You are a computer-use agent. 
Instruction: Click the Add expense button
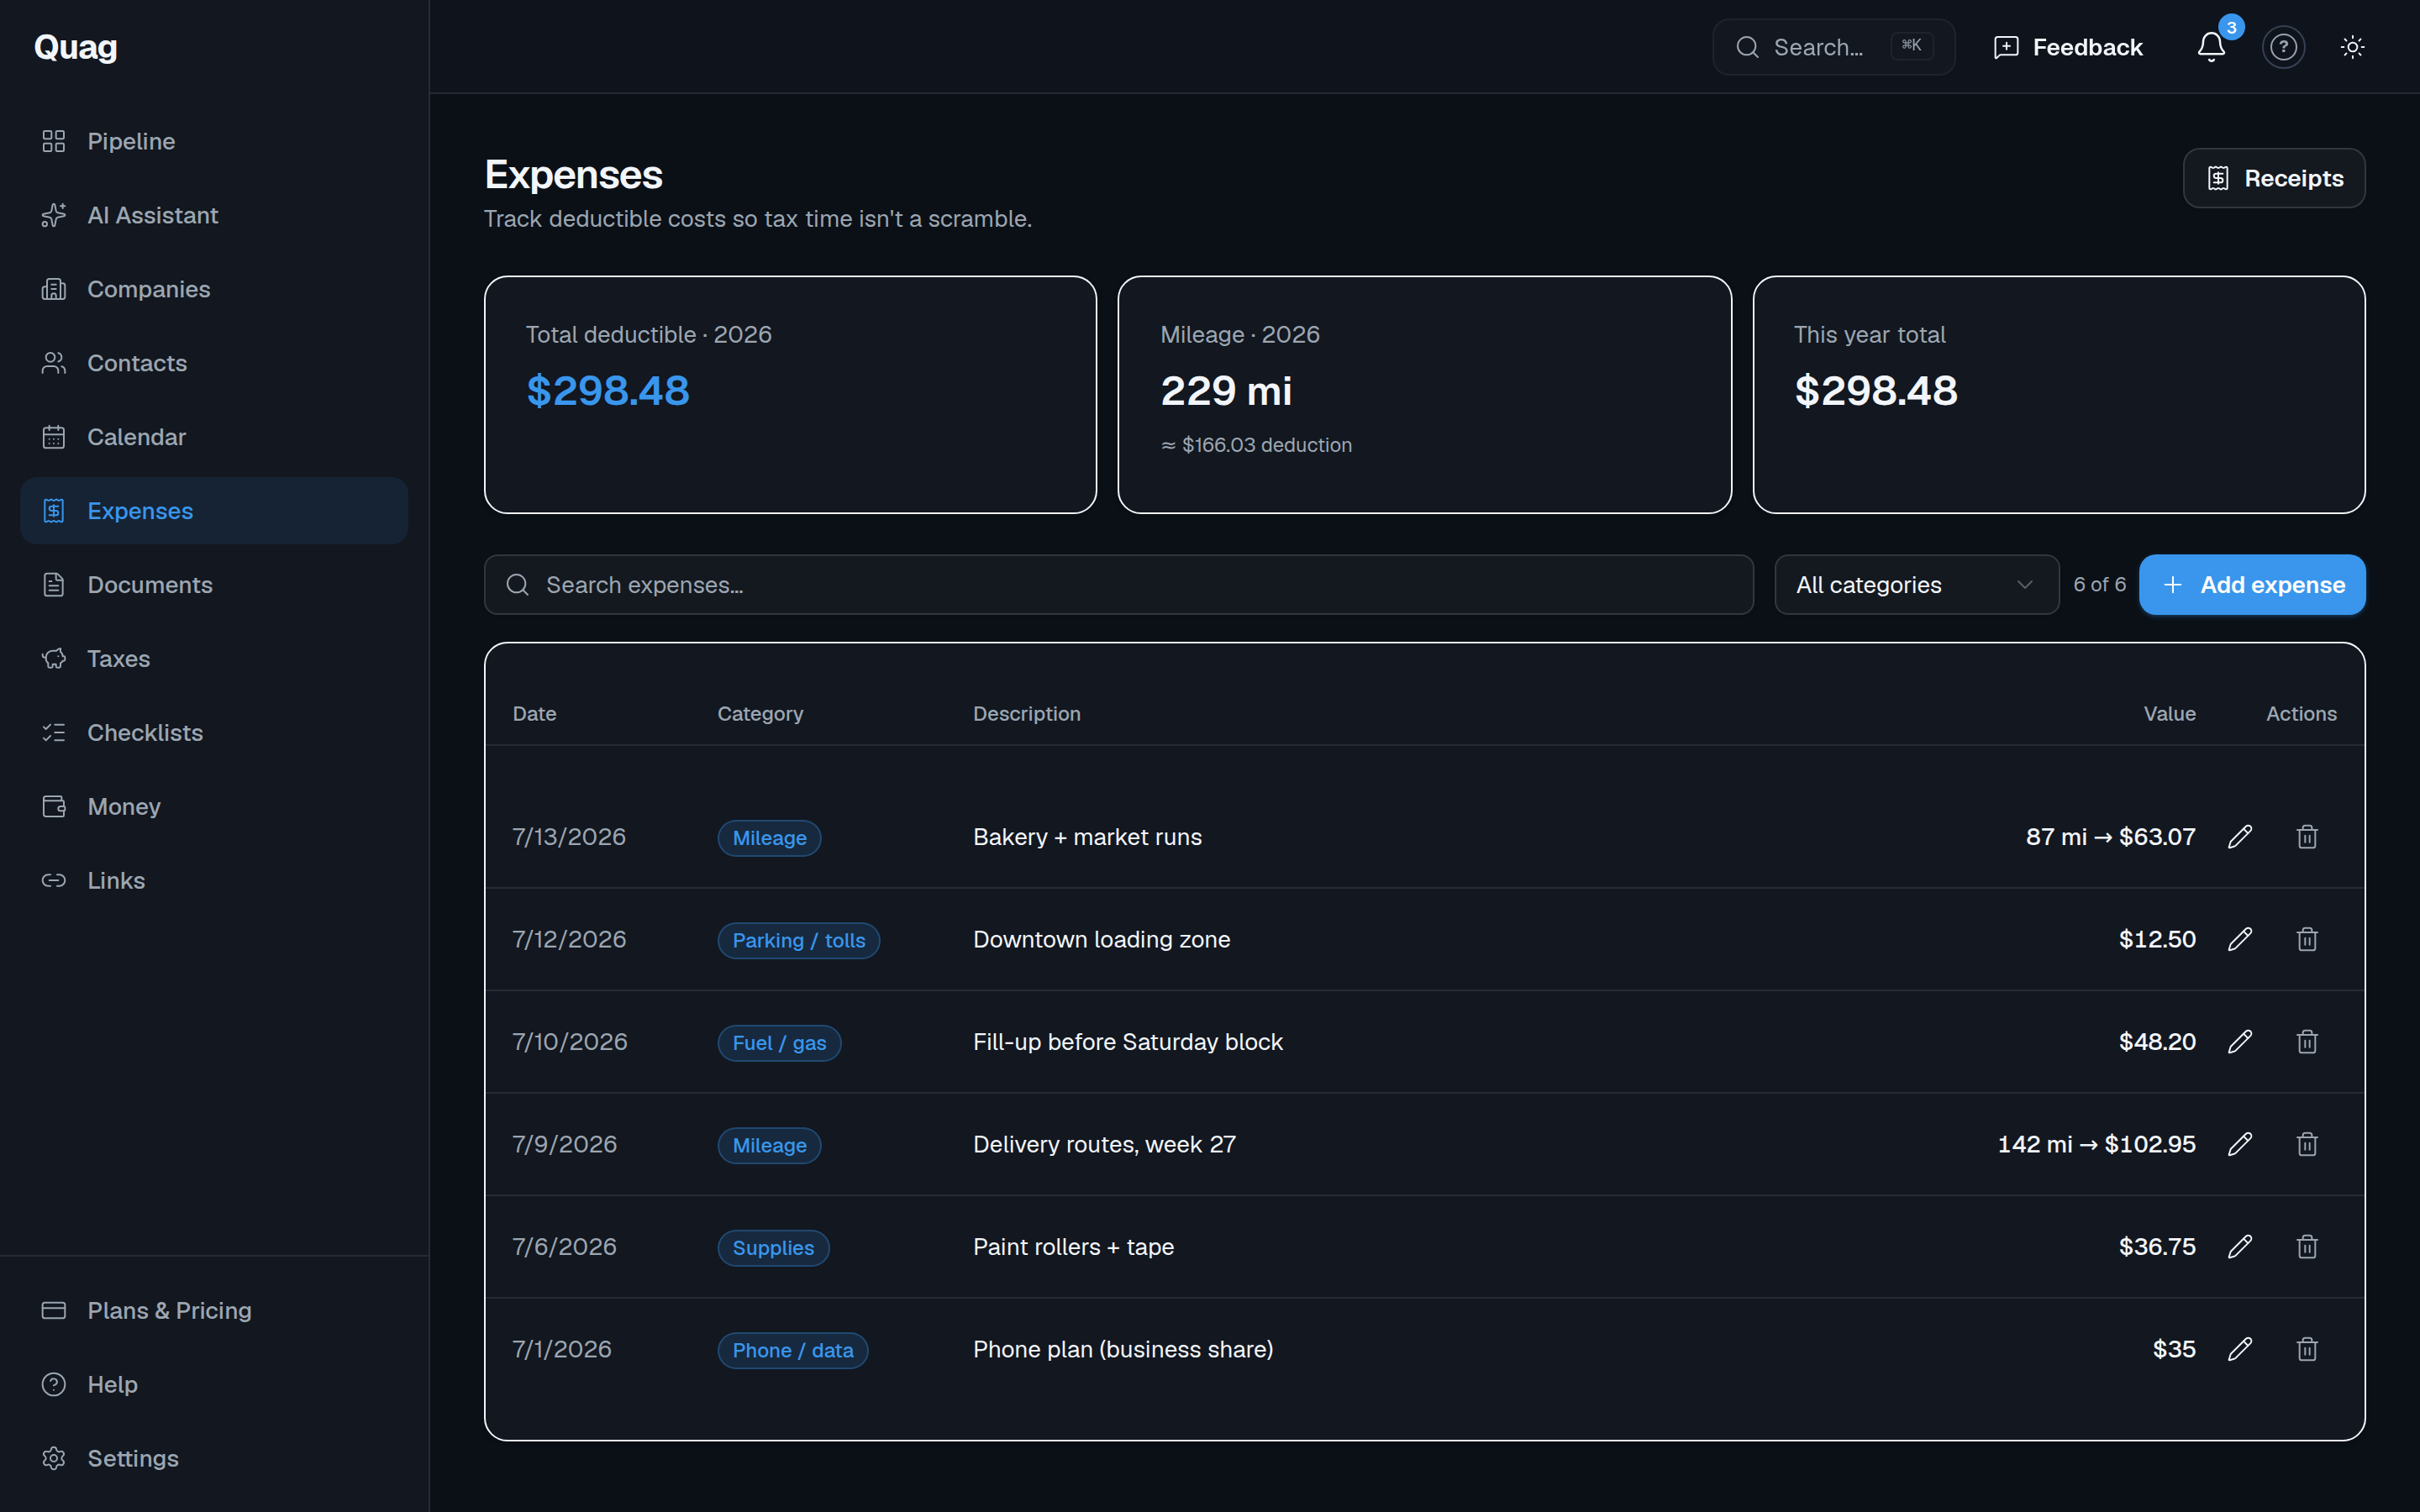[x=2252, y=585]
